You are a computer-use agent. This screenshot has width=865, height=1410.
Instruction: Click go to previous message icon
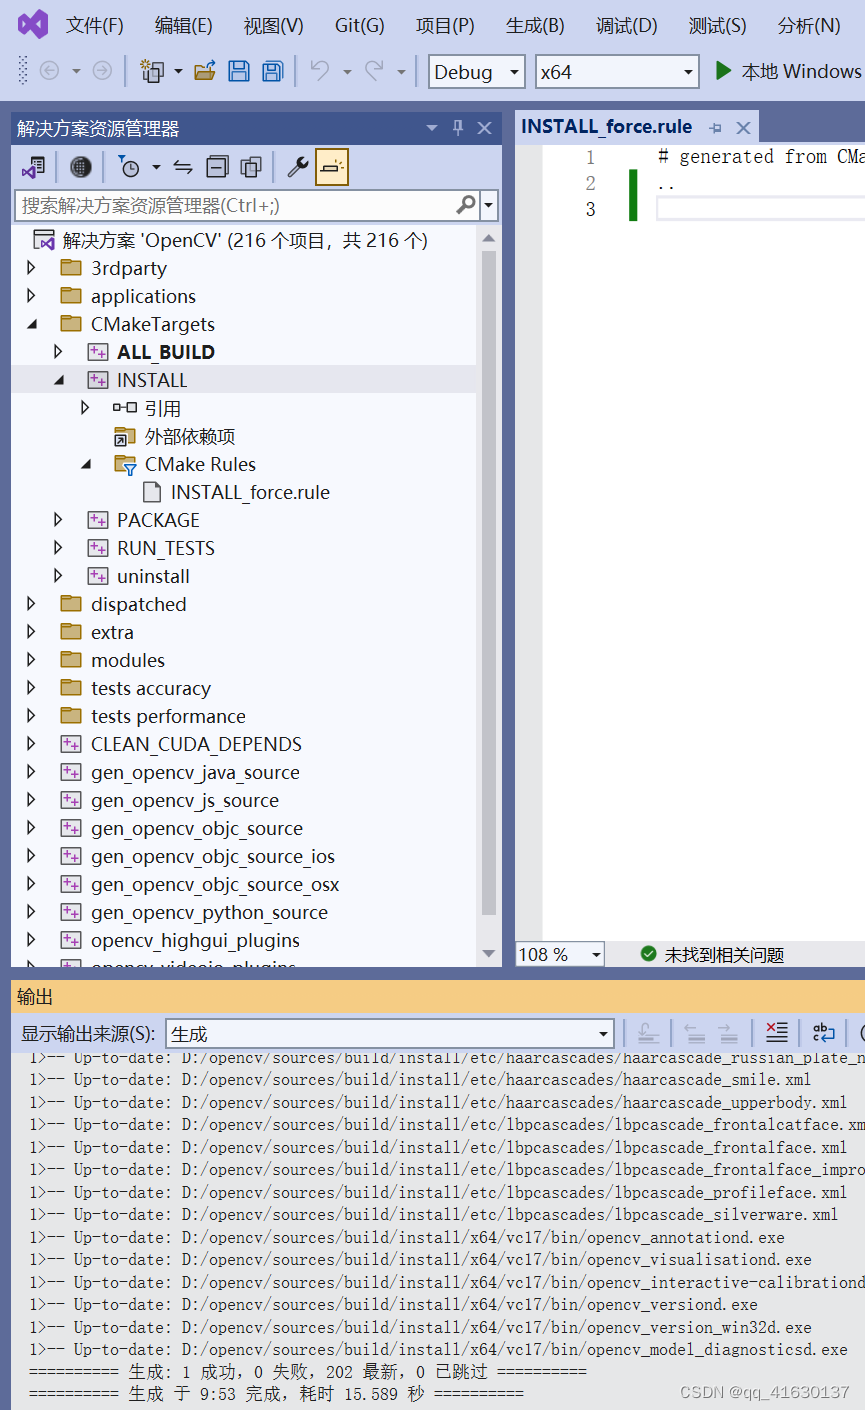(695, 1033)
